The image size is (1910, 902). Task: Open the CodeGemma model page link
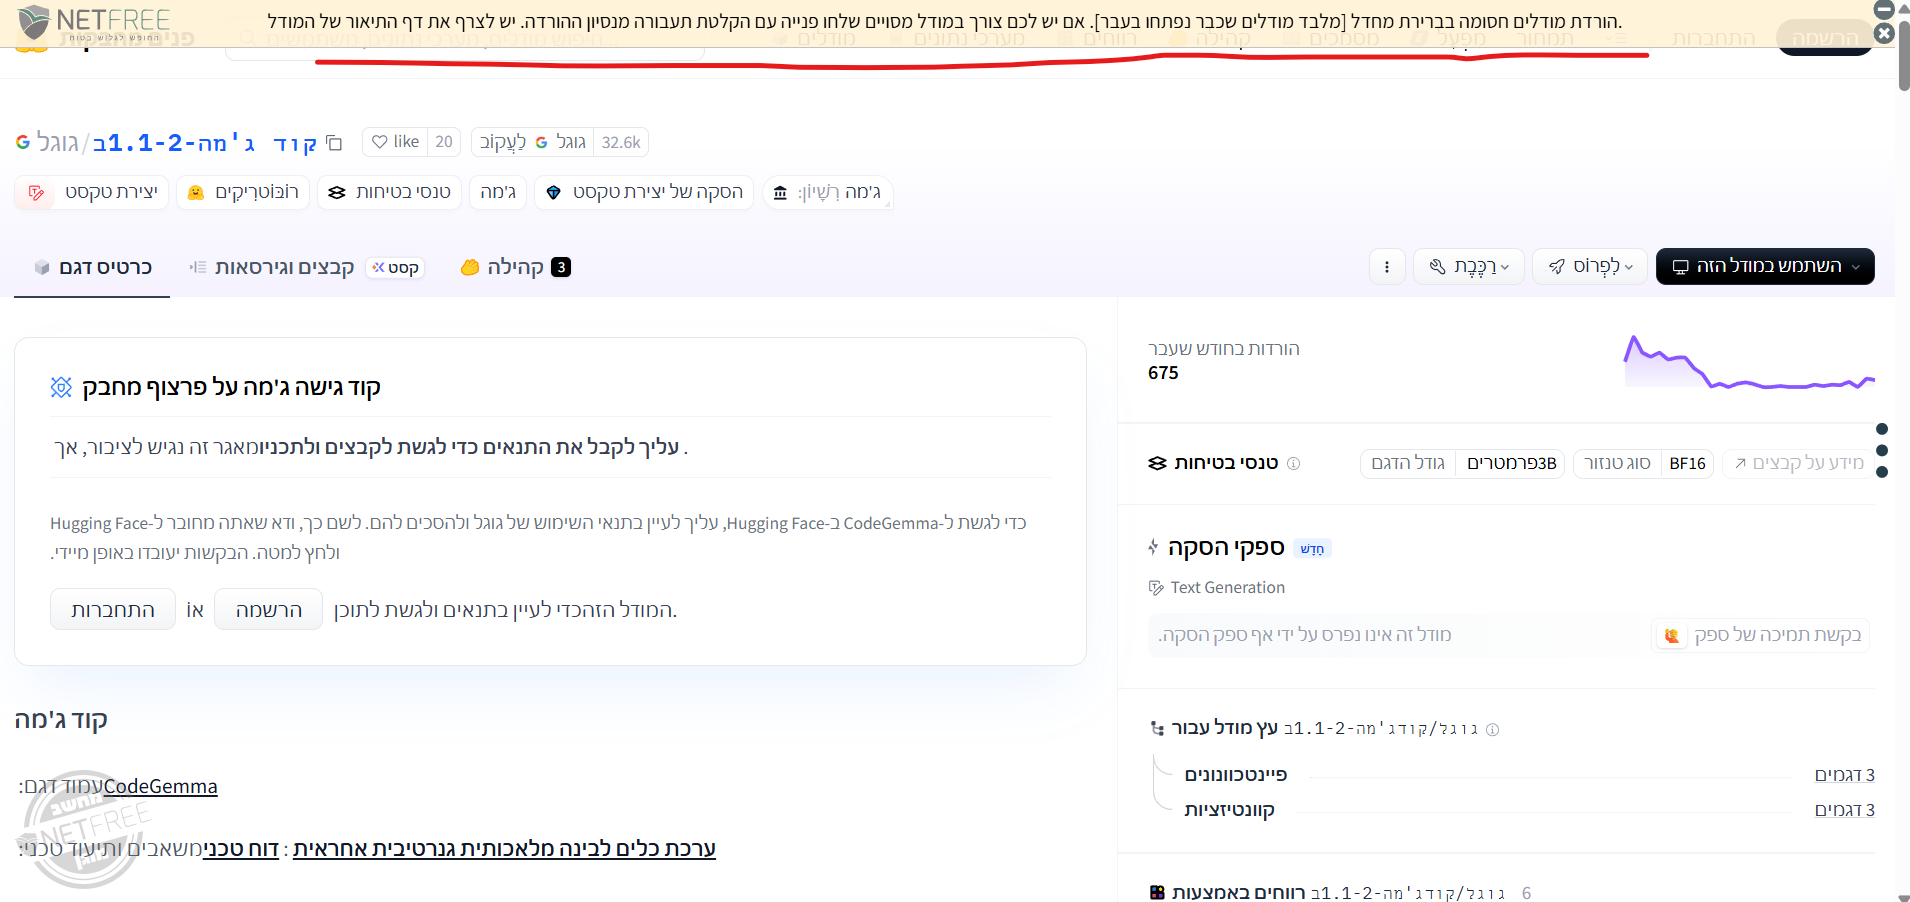(x=160, y=786)
